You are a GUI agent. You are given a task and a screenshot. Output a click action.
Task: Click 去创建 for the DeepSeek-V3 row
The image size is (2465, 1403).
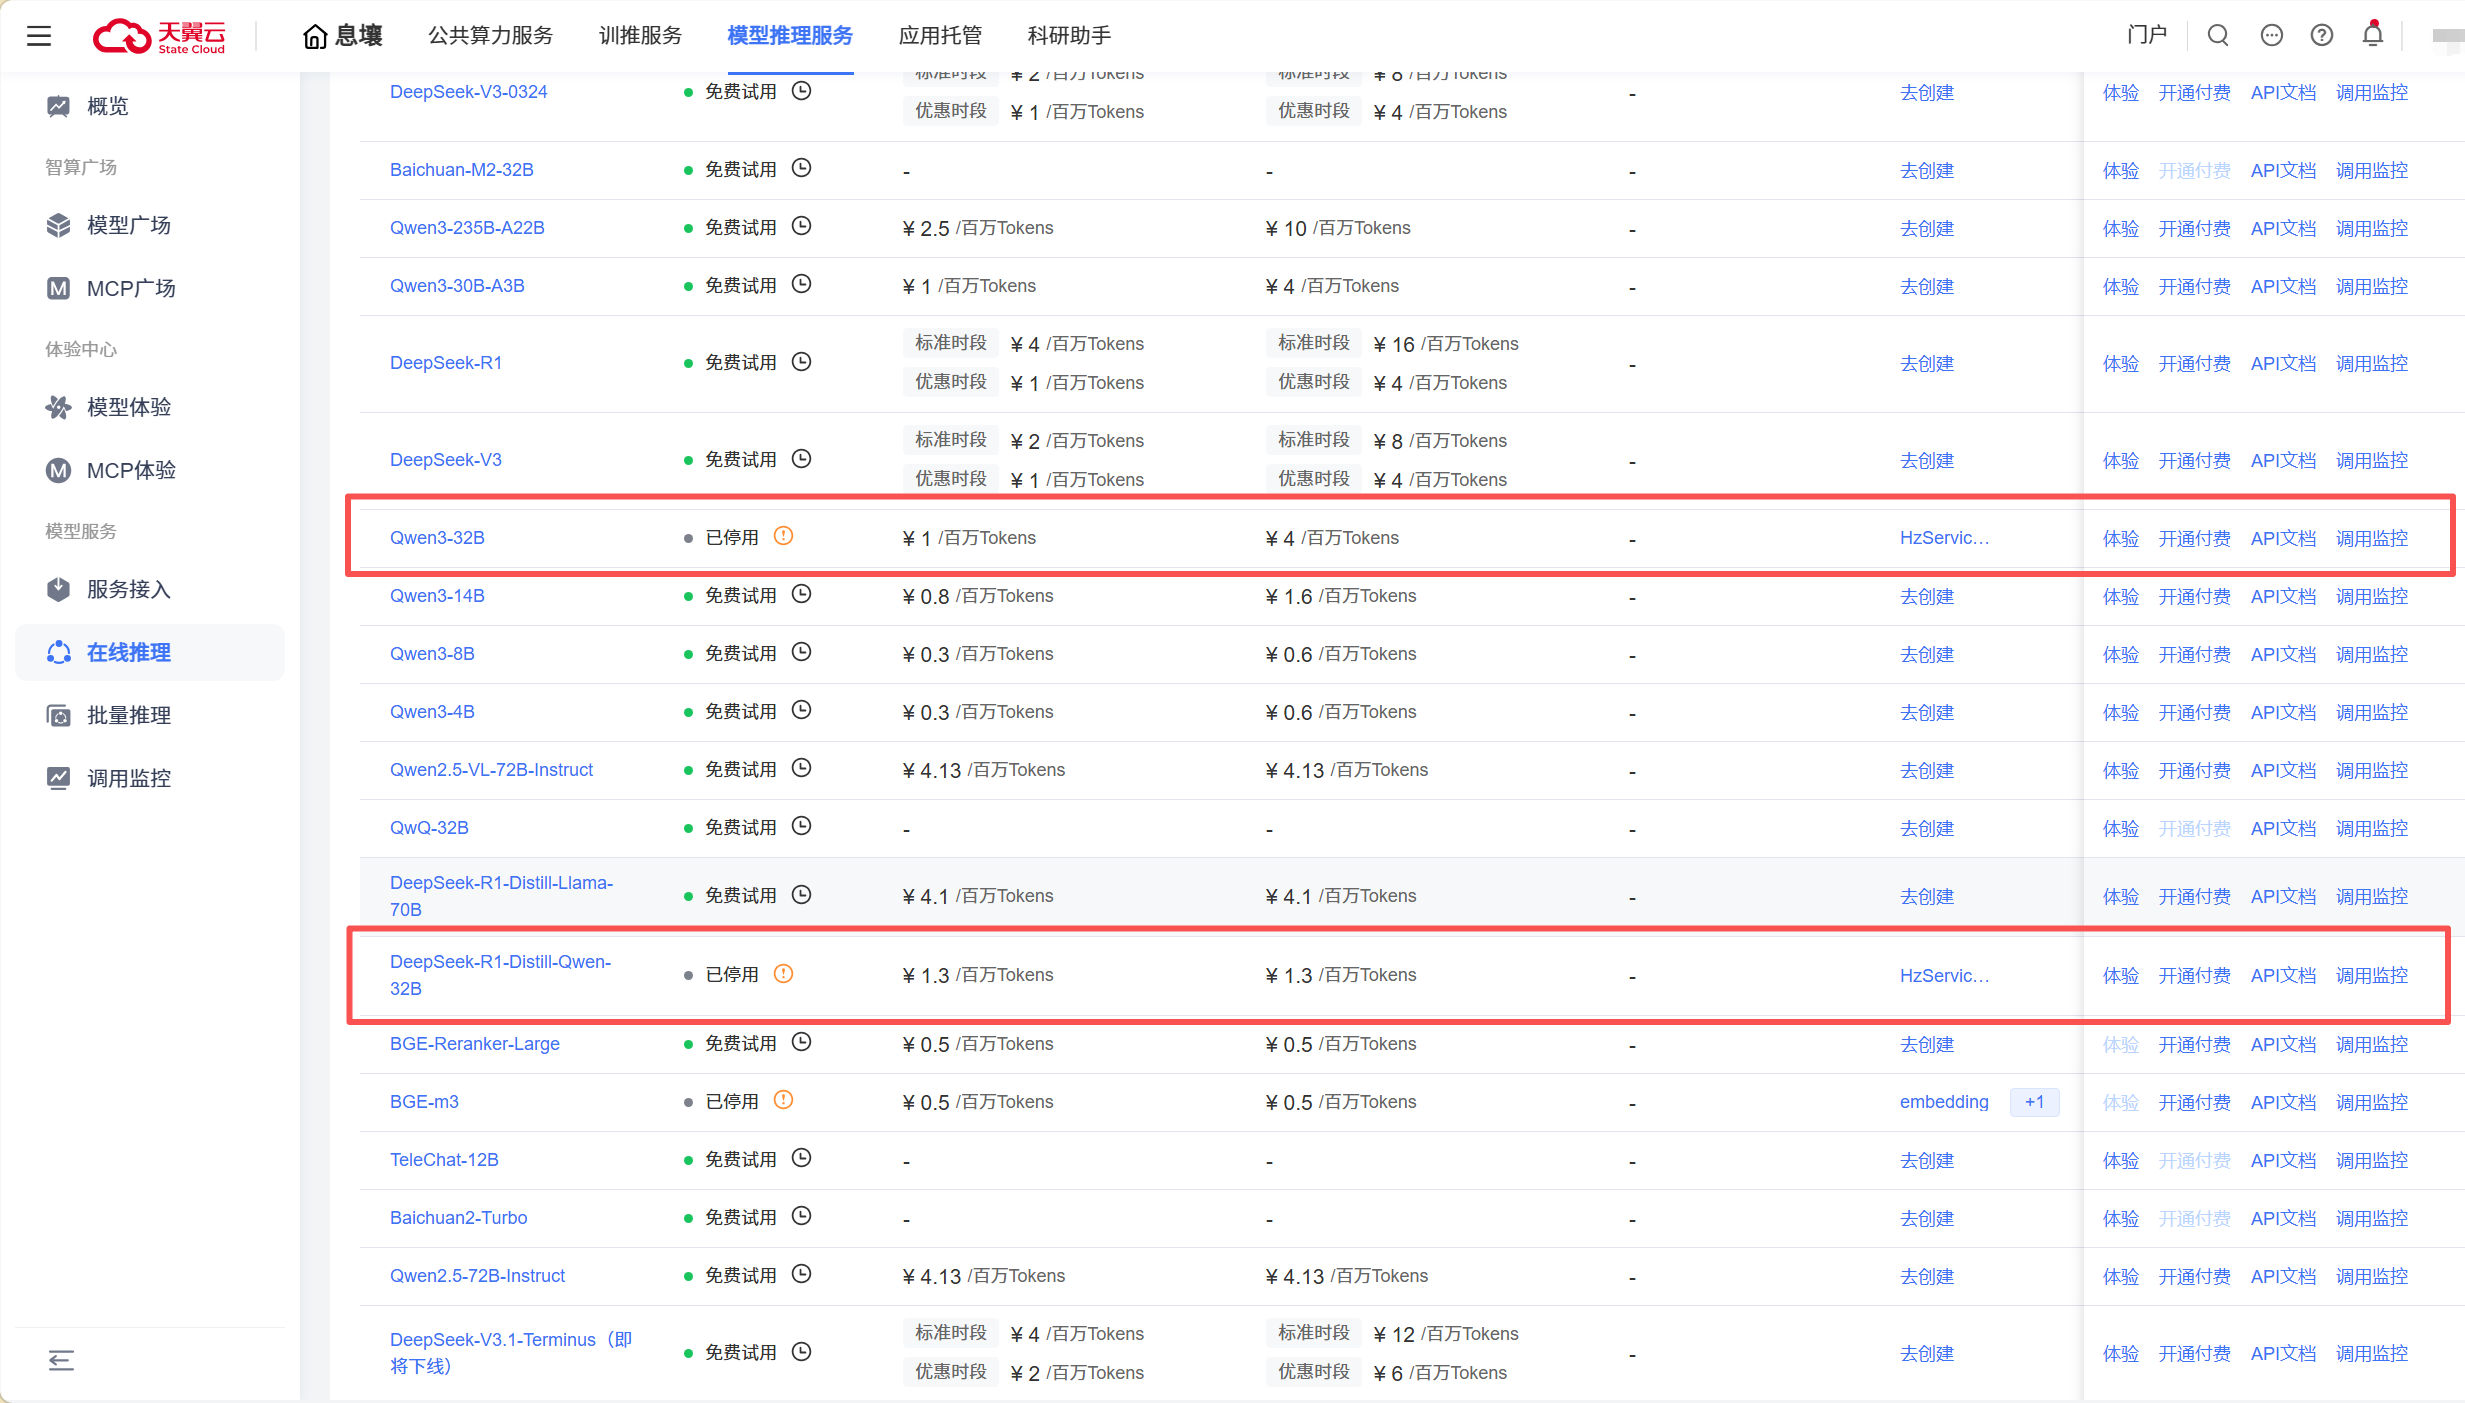coord(1926,460)
